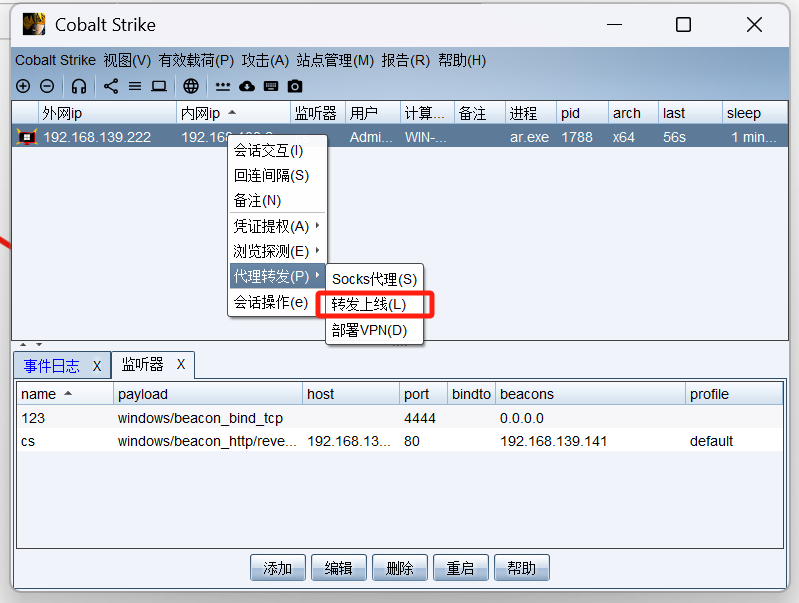This screenshot has height=603, width=799.
Task: Sort listeners by name column
Action: [65, 394]
